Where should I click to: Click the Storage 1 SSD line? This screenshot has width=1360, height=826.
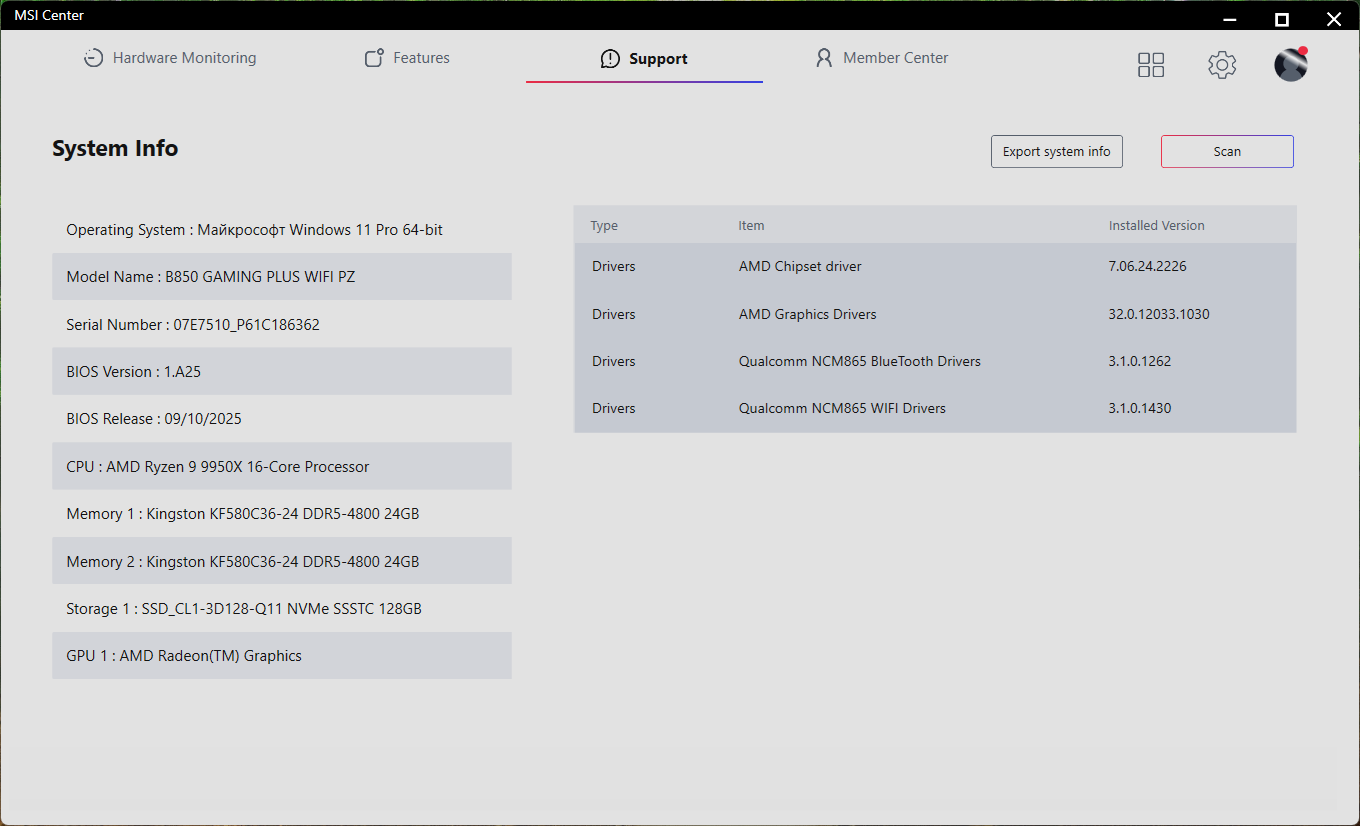click(x=282, y=609)
